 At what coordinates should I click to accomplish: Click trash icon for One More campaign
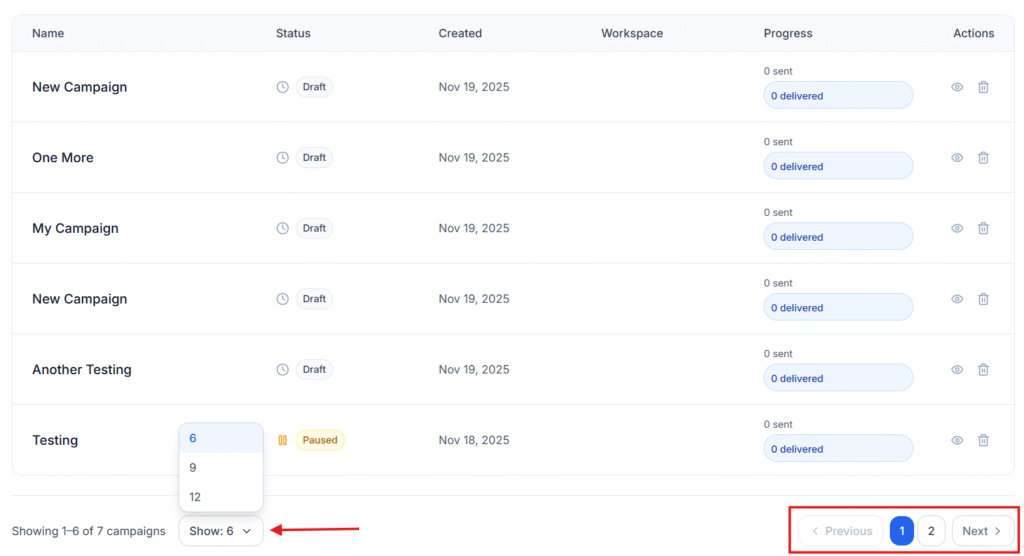coord(983,158)
